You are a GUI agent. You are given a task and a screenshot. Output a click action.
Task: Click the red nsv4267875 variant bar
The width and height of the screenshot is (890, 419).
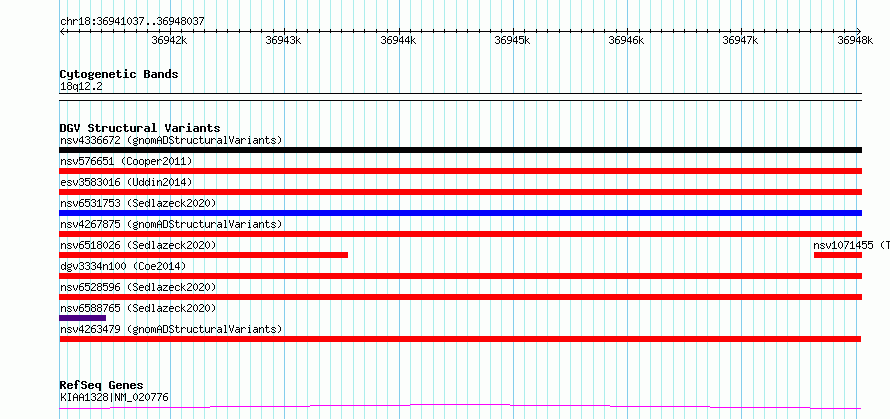click(460, 234)
